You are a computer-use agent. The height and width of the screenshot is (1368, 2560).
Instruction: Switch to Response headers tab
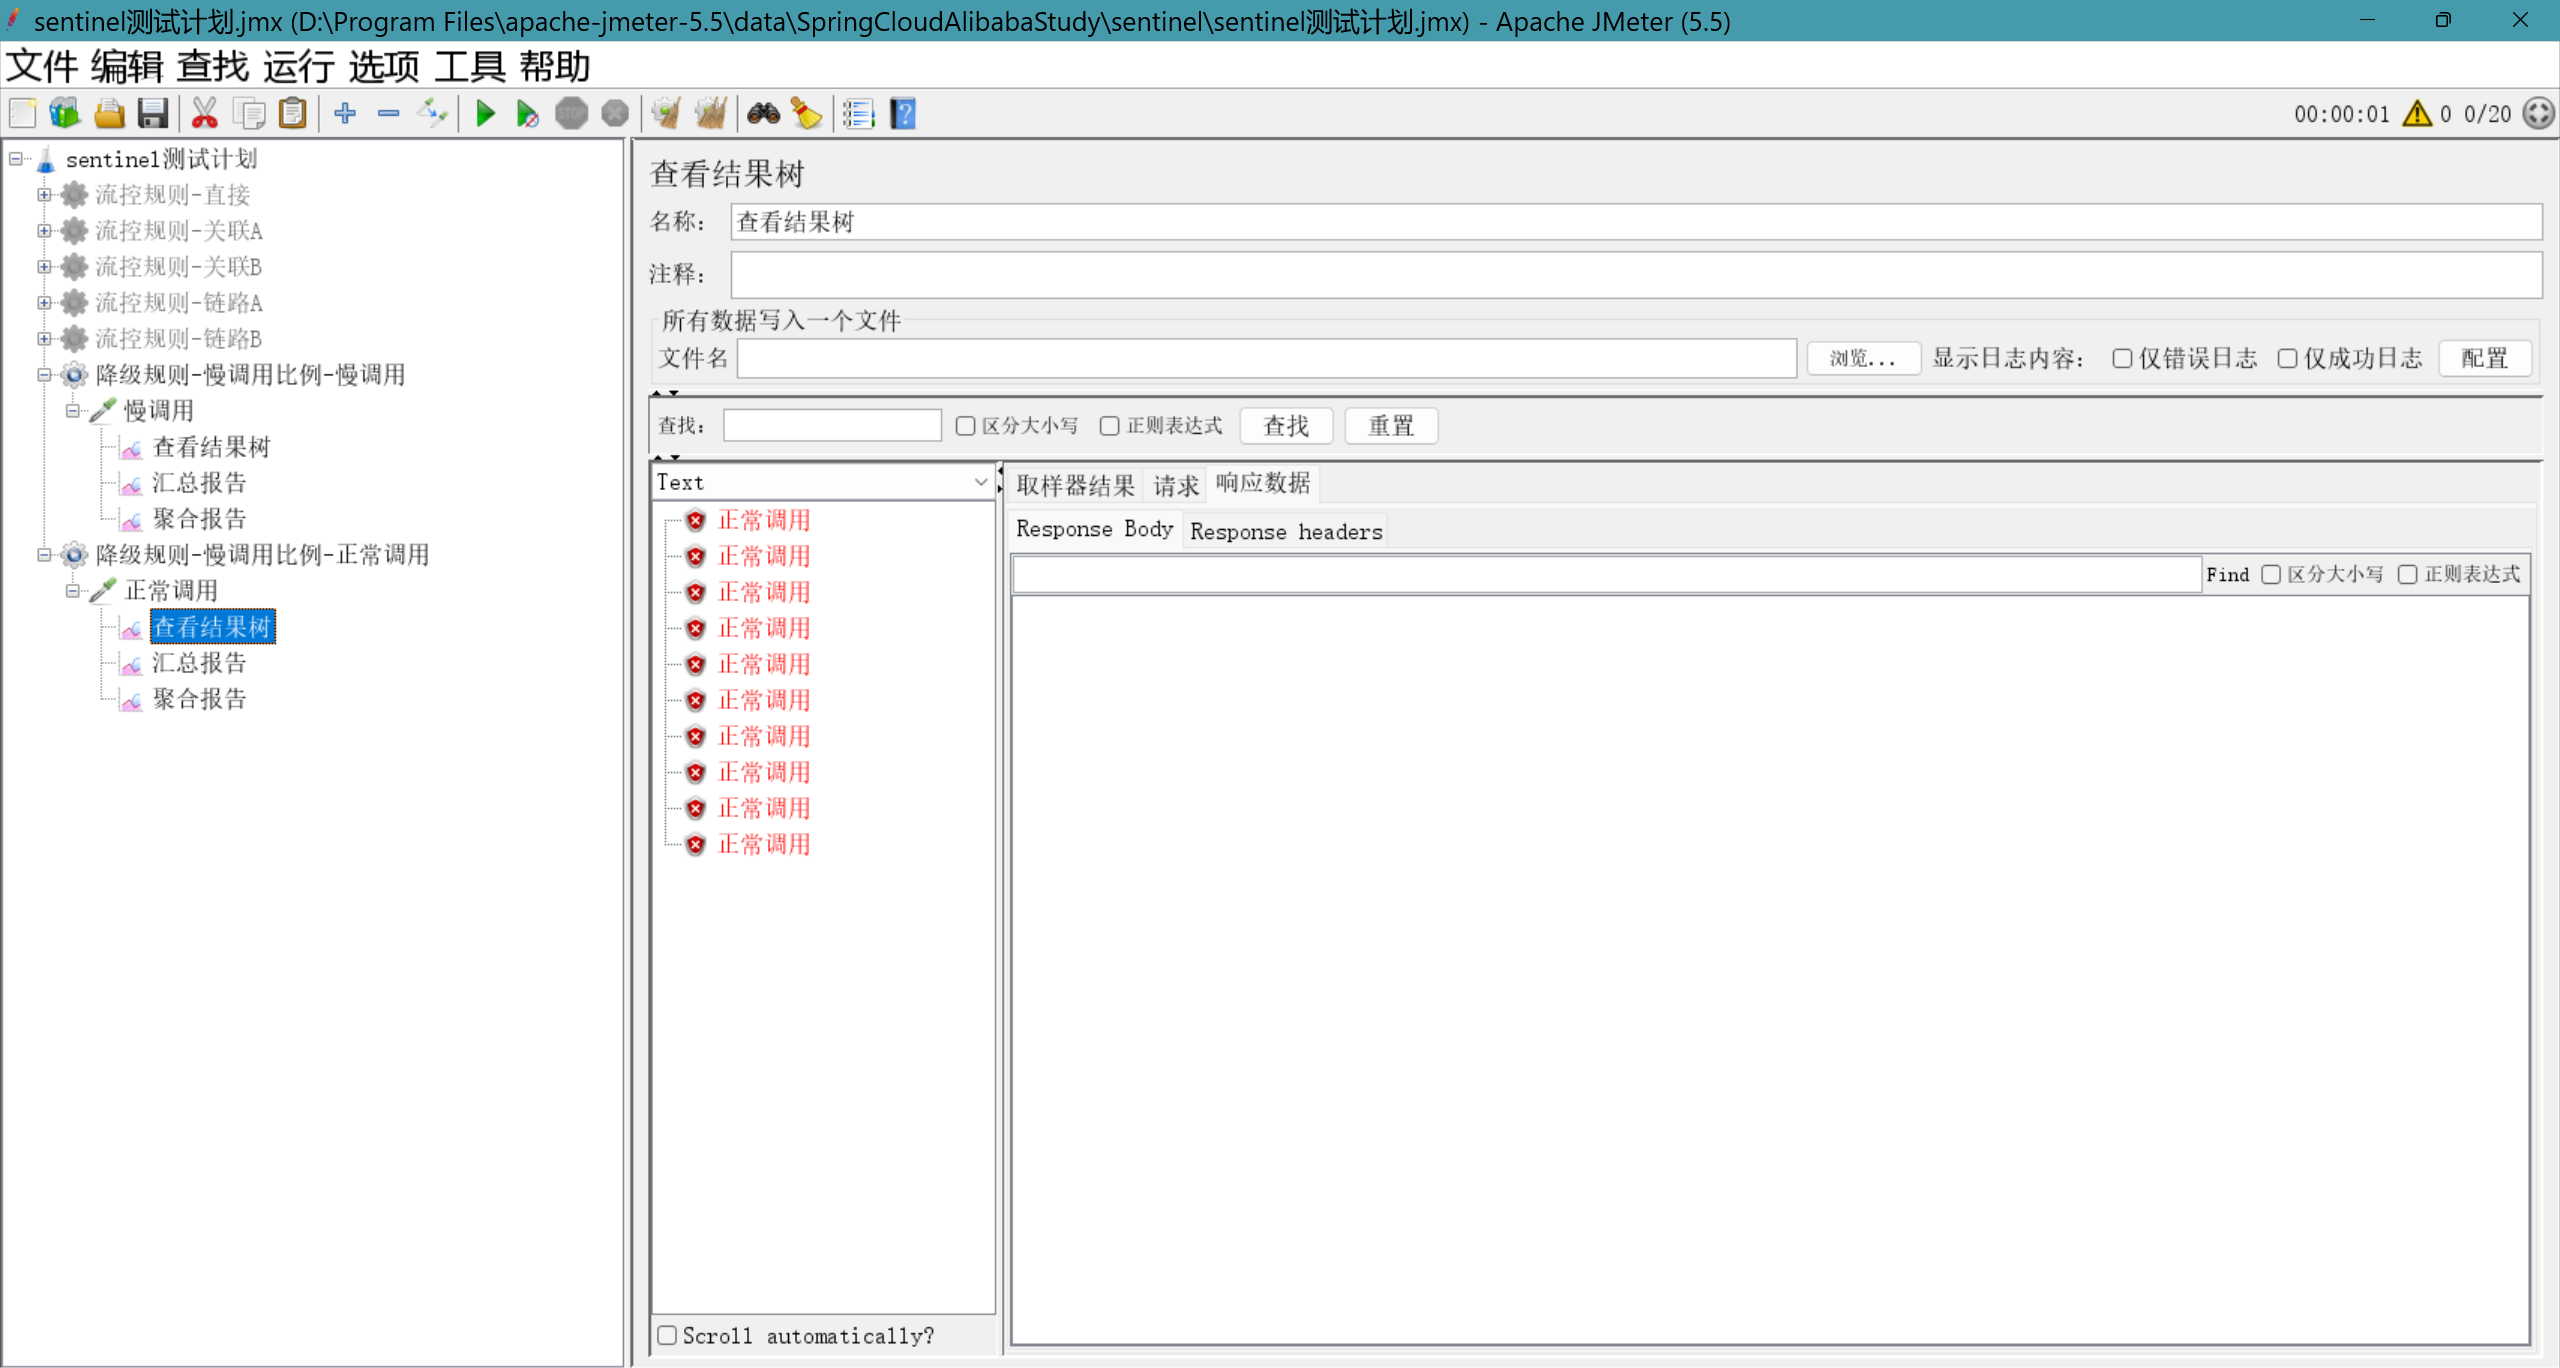point(1285,531)
